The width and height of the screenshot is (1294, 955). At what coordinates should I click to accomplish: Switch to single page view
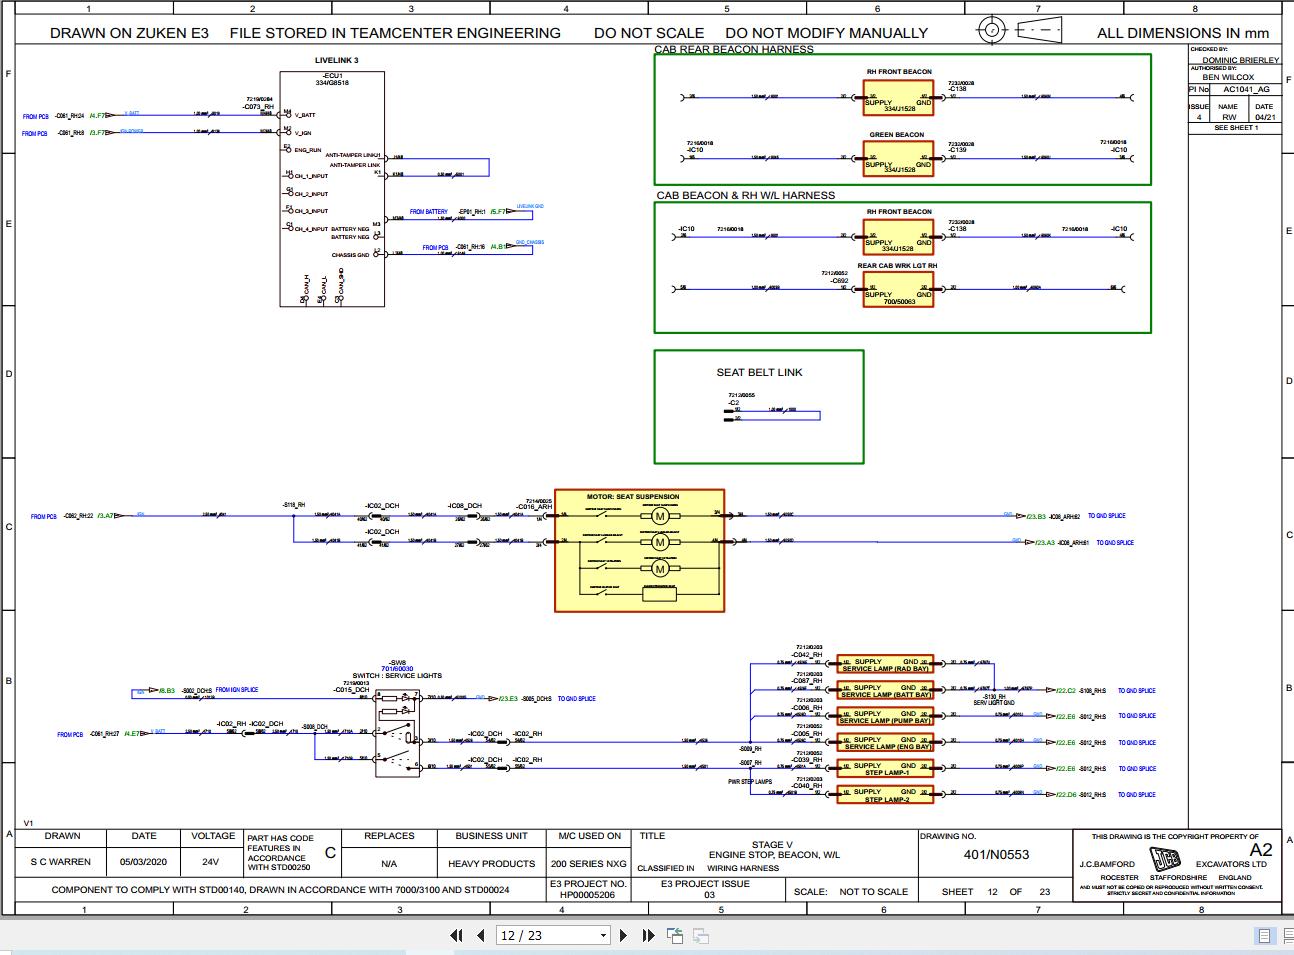pyautogui.click(x=1264, y=936)
